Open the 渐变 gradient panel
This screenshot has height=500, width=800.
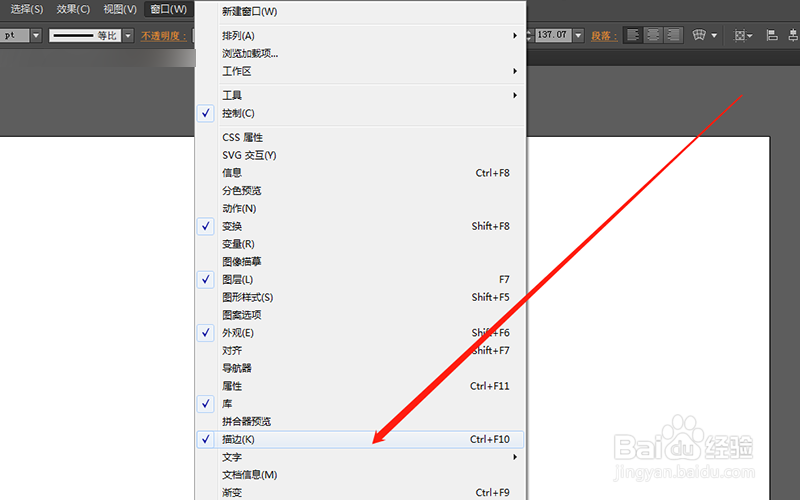pyautogui.click(x=360, y=492)
